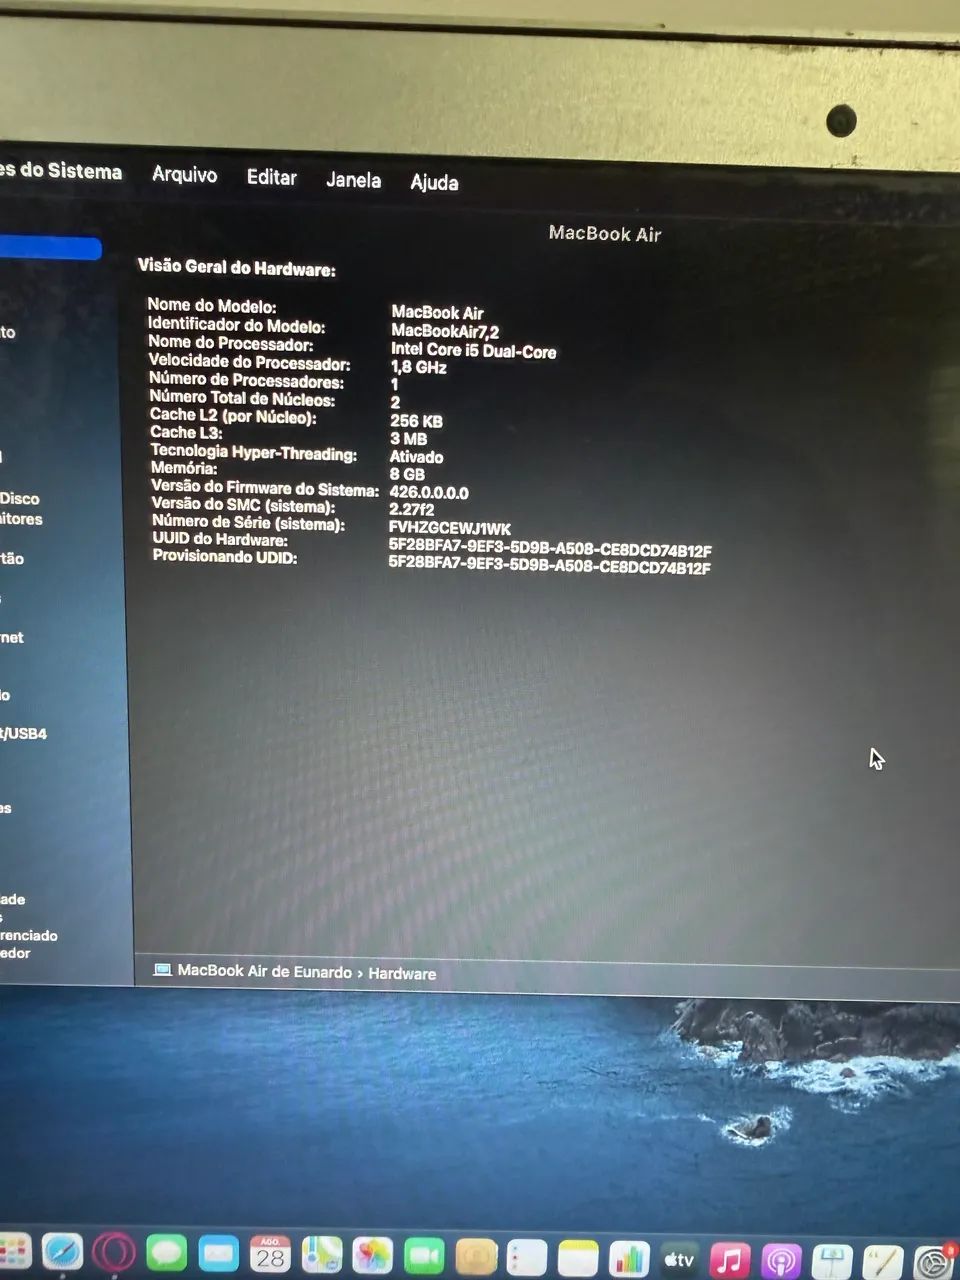Open the Arquivo menu

point(184,174)
